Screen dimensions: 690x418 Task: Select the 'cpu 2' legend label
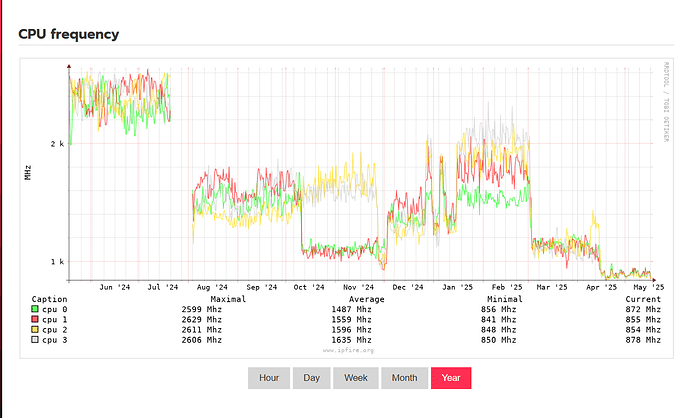(x=55, y=330)
